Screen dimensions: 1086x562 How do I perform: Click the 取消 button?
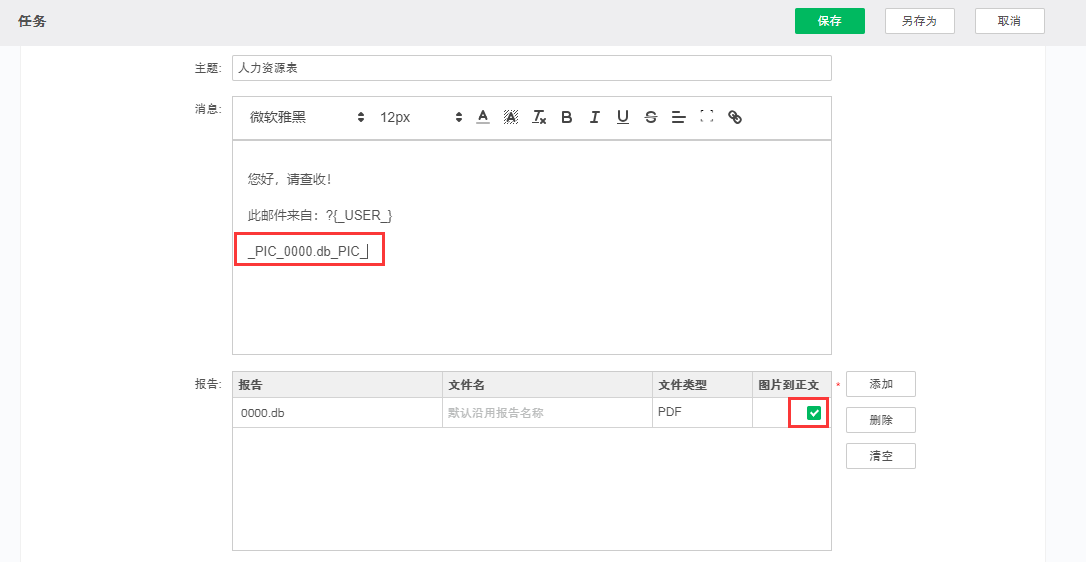click(1010, 21)
